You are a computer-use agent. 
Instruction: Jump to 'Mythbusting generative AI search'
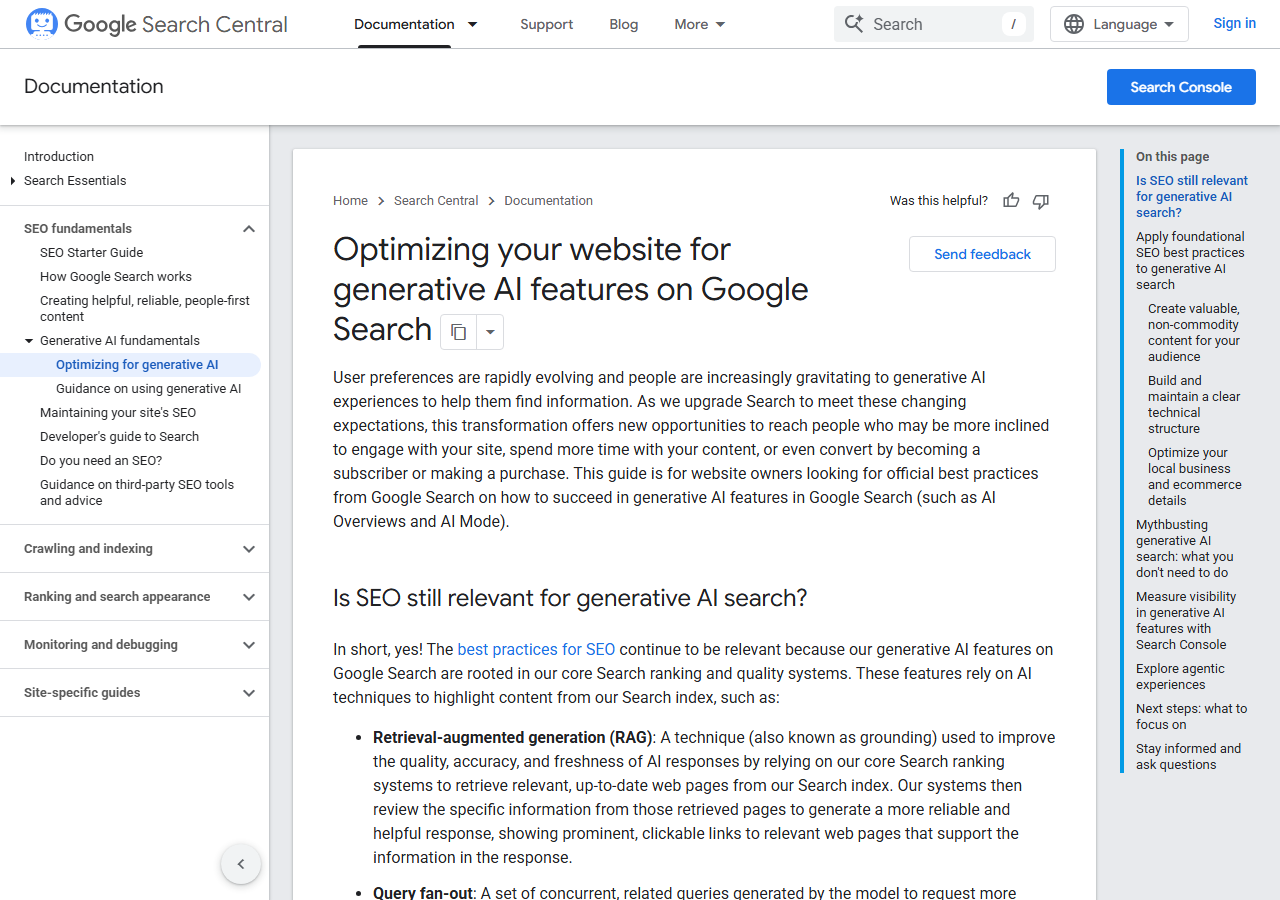click(1185, 549)
